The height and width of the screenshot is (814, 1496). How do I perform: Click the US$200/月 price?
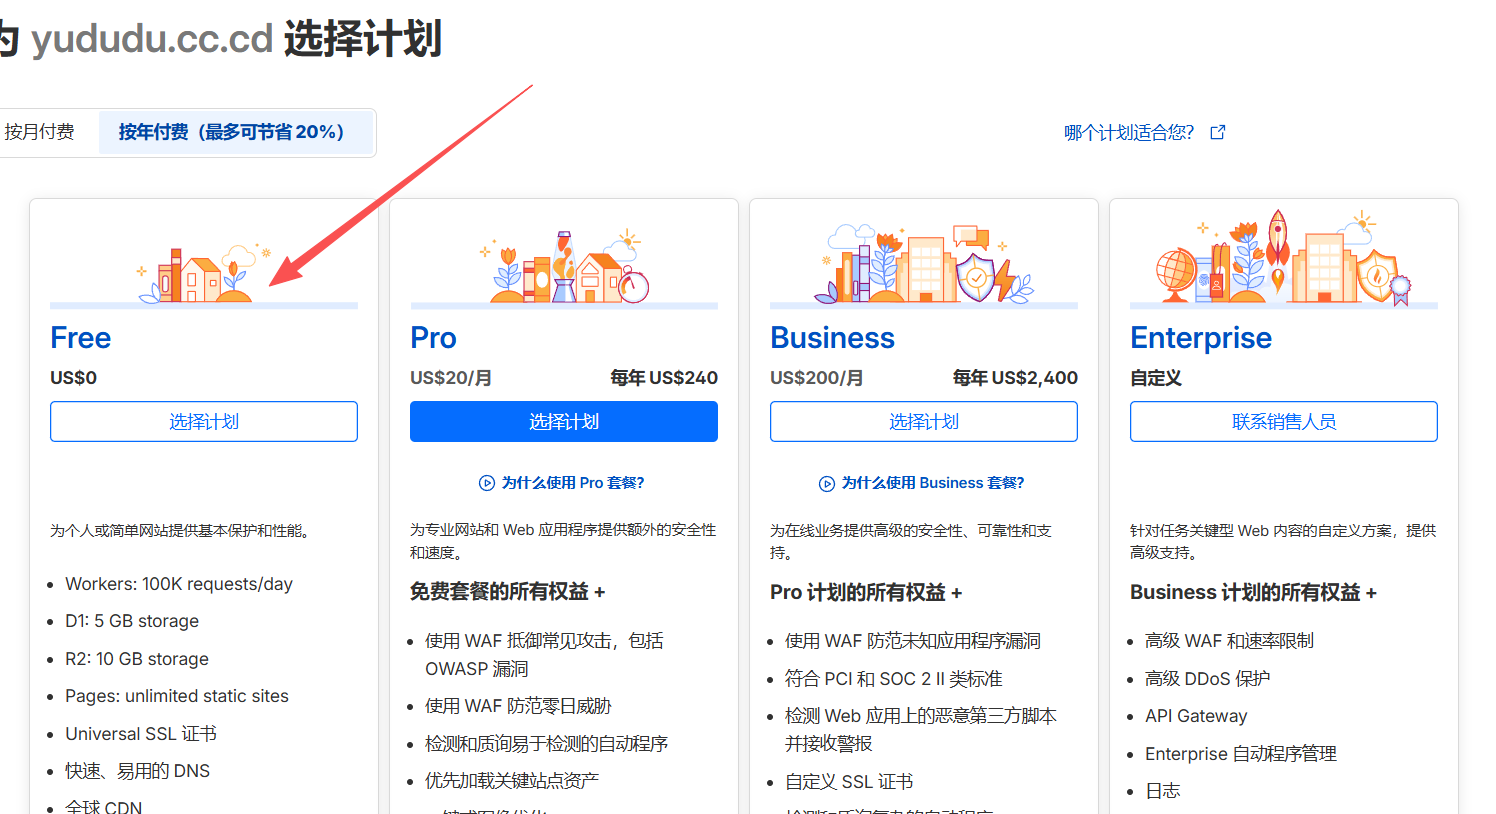pos(817,378)
